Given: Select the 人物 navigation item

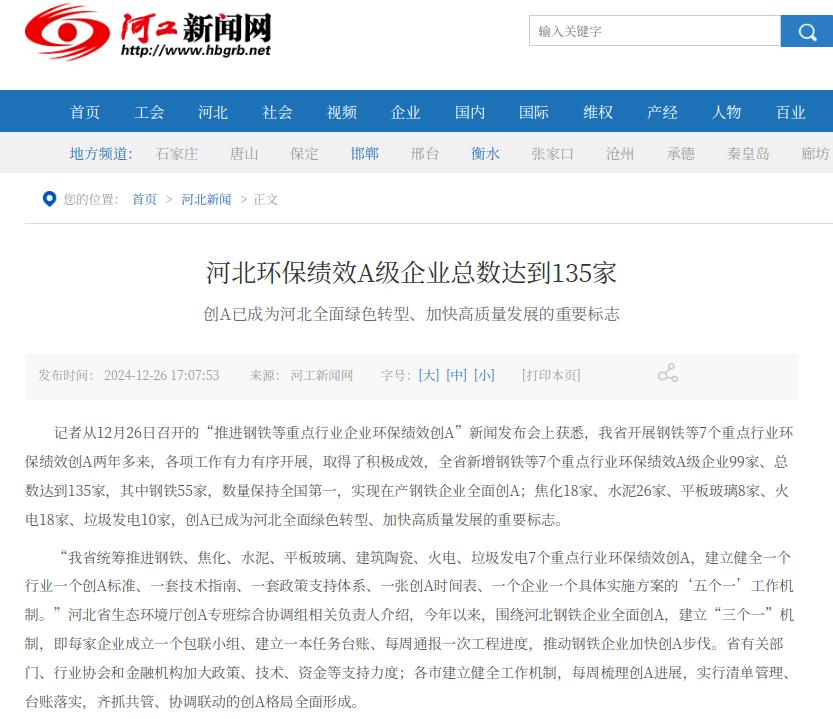Looking at the screenshot, I should point(726,112).
